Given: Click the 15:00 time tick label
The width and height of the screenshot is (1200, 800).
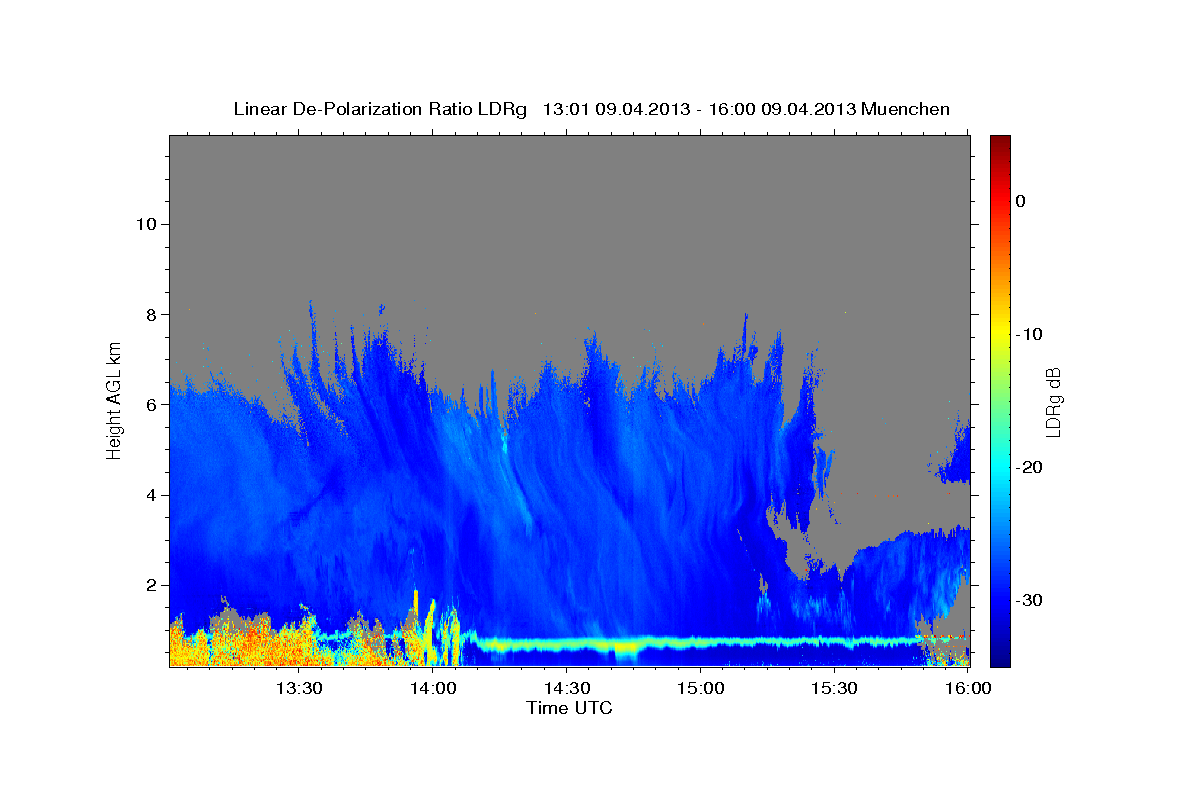Looking at the screenshot, I should [700, 688].
